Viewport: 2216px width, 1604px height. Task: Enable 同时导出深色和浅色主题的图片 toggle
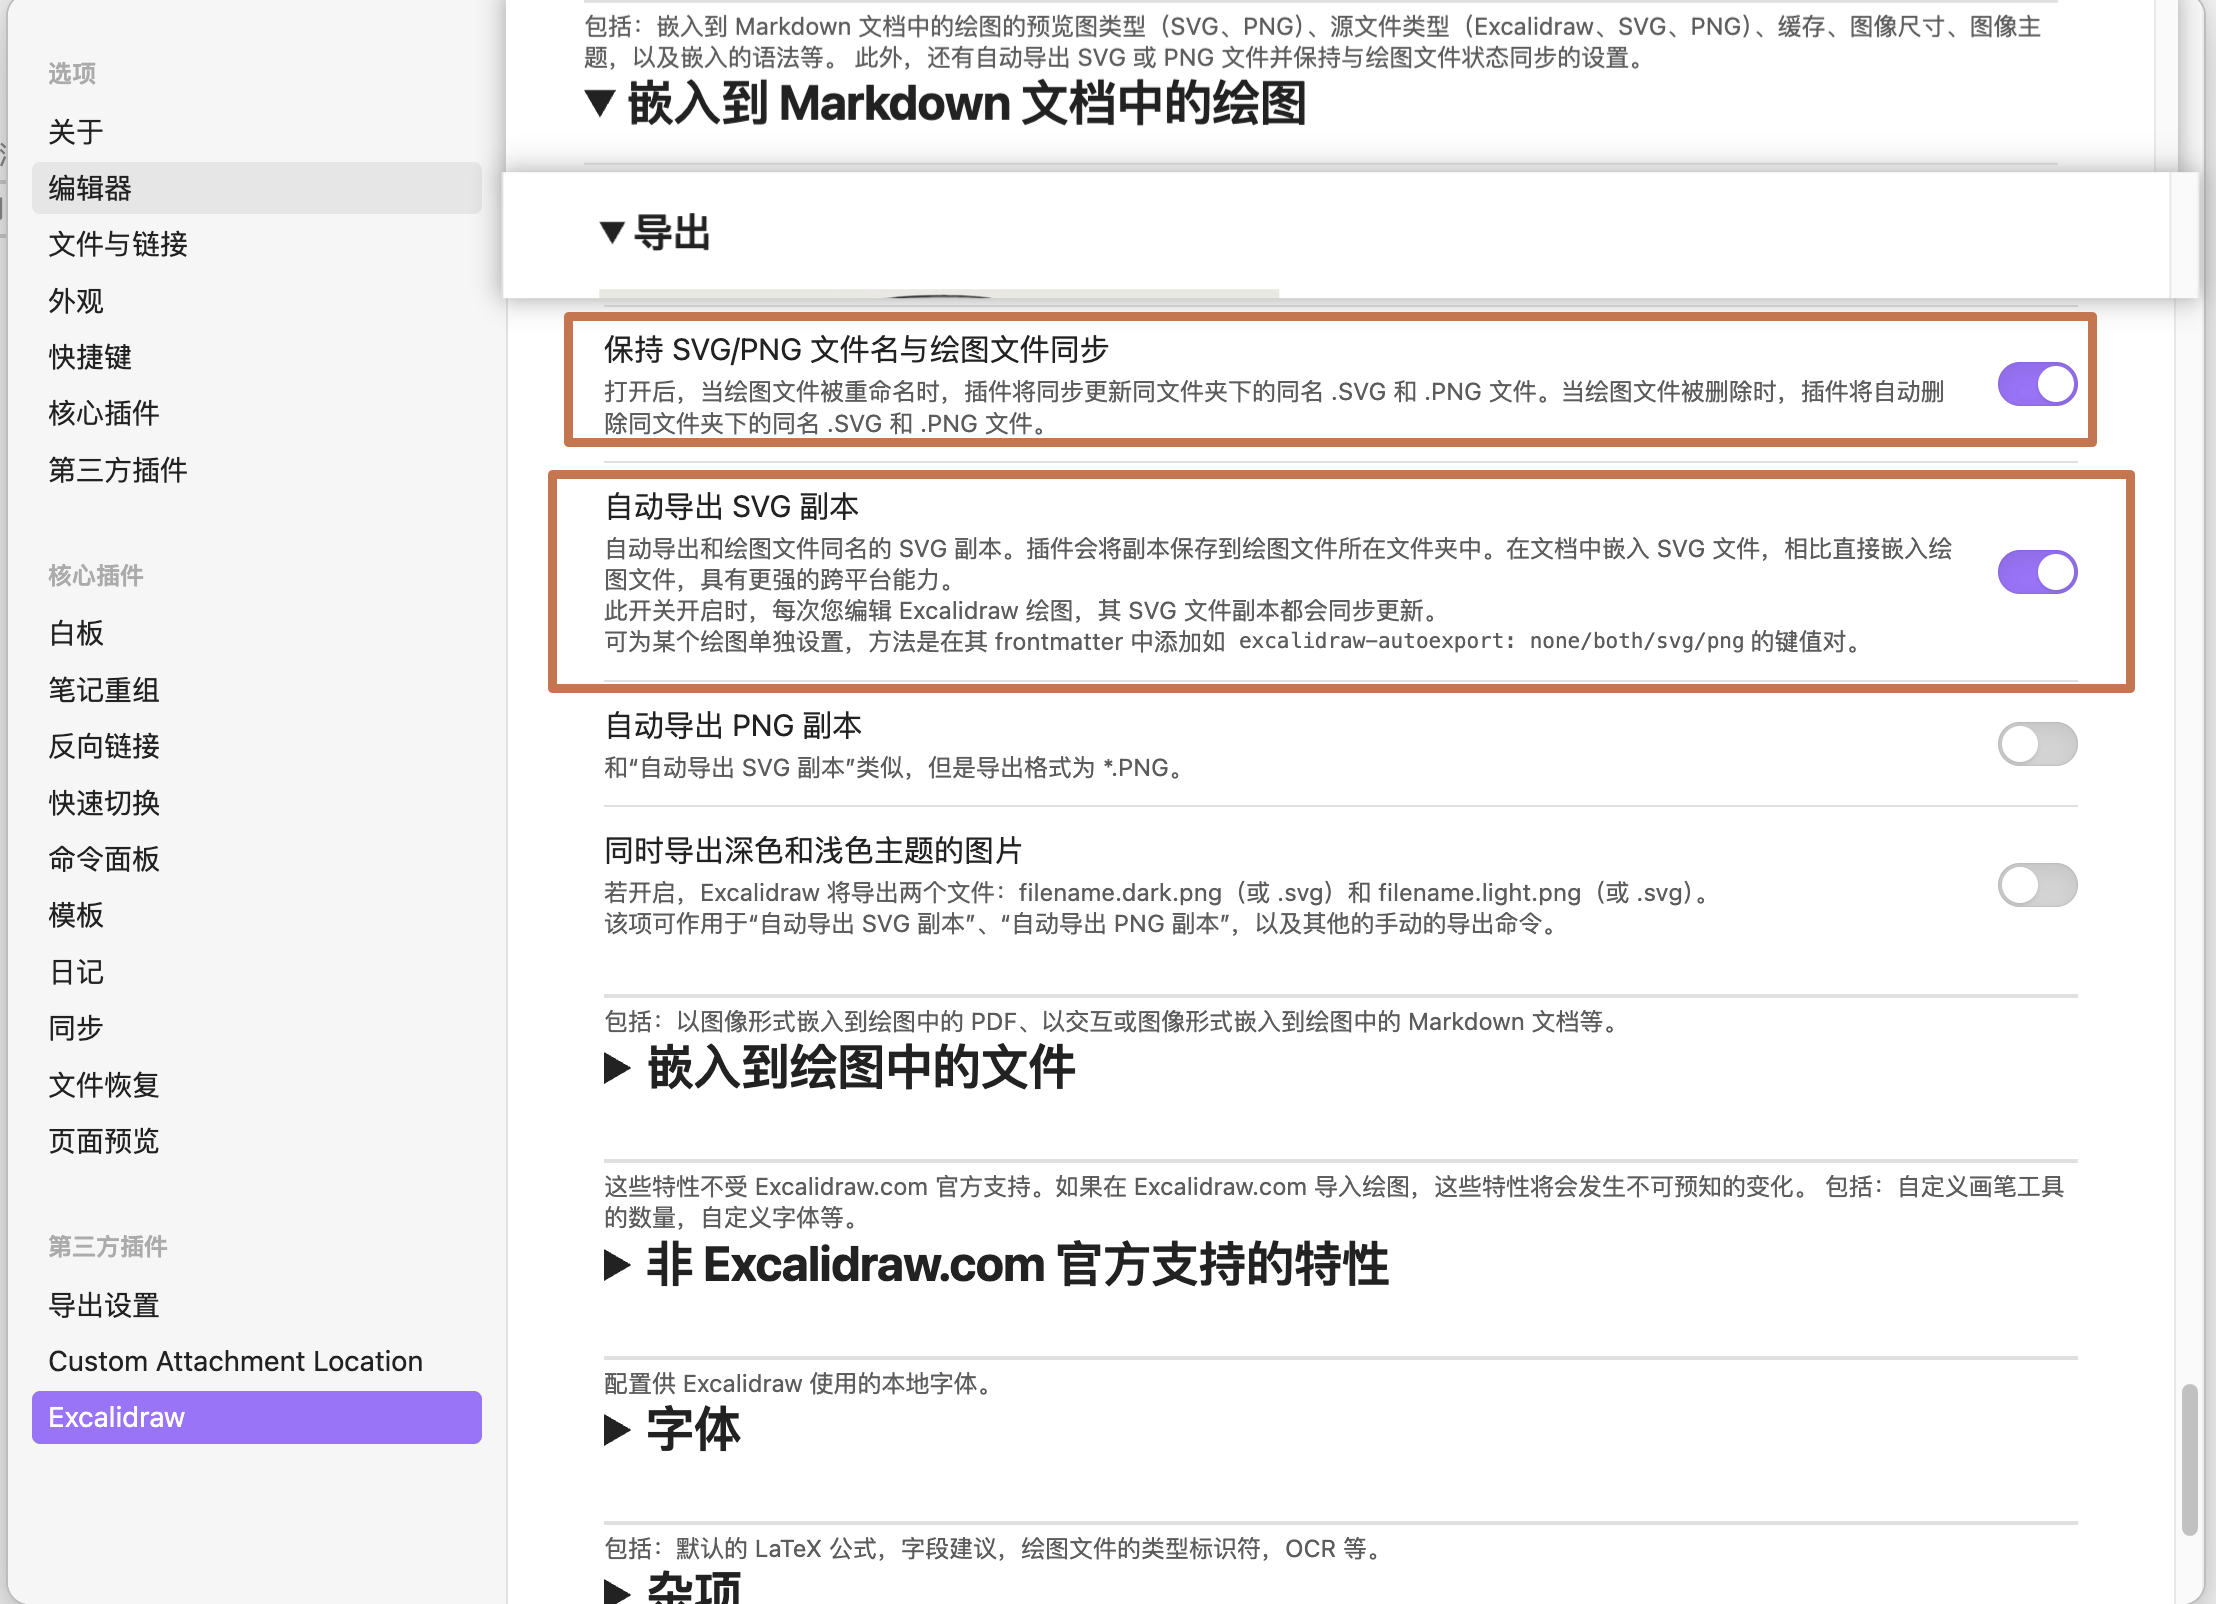click(x=2036, y=885)
